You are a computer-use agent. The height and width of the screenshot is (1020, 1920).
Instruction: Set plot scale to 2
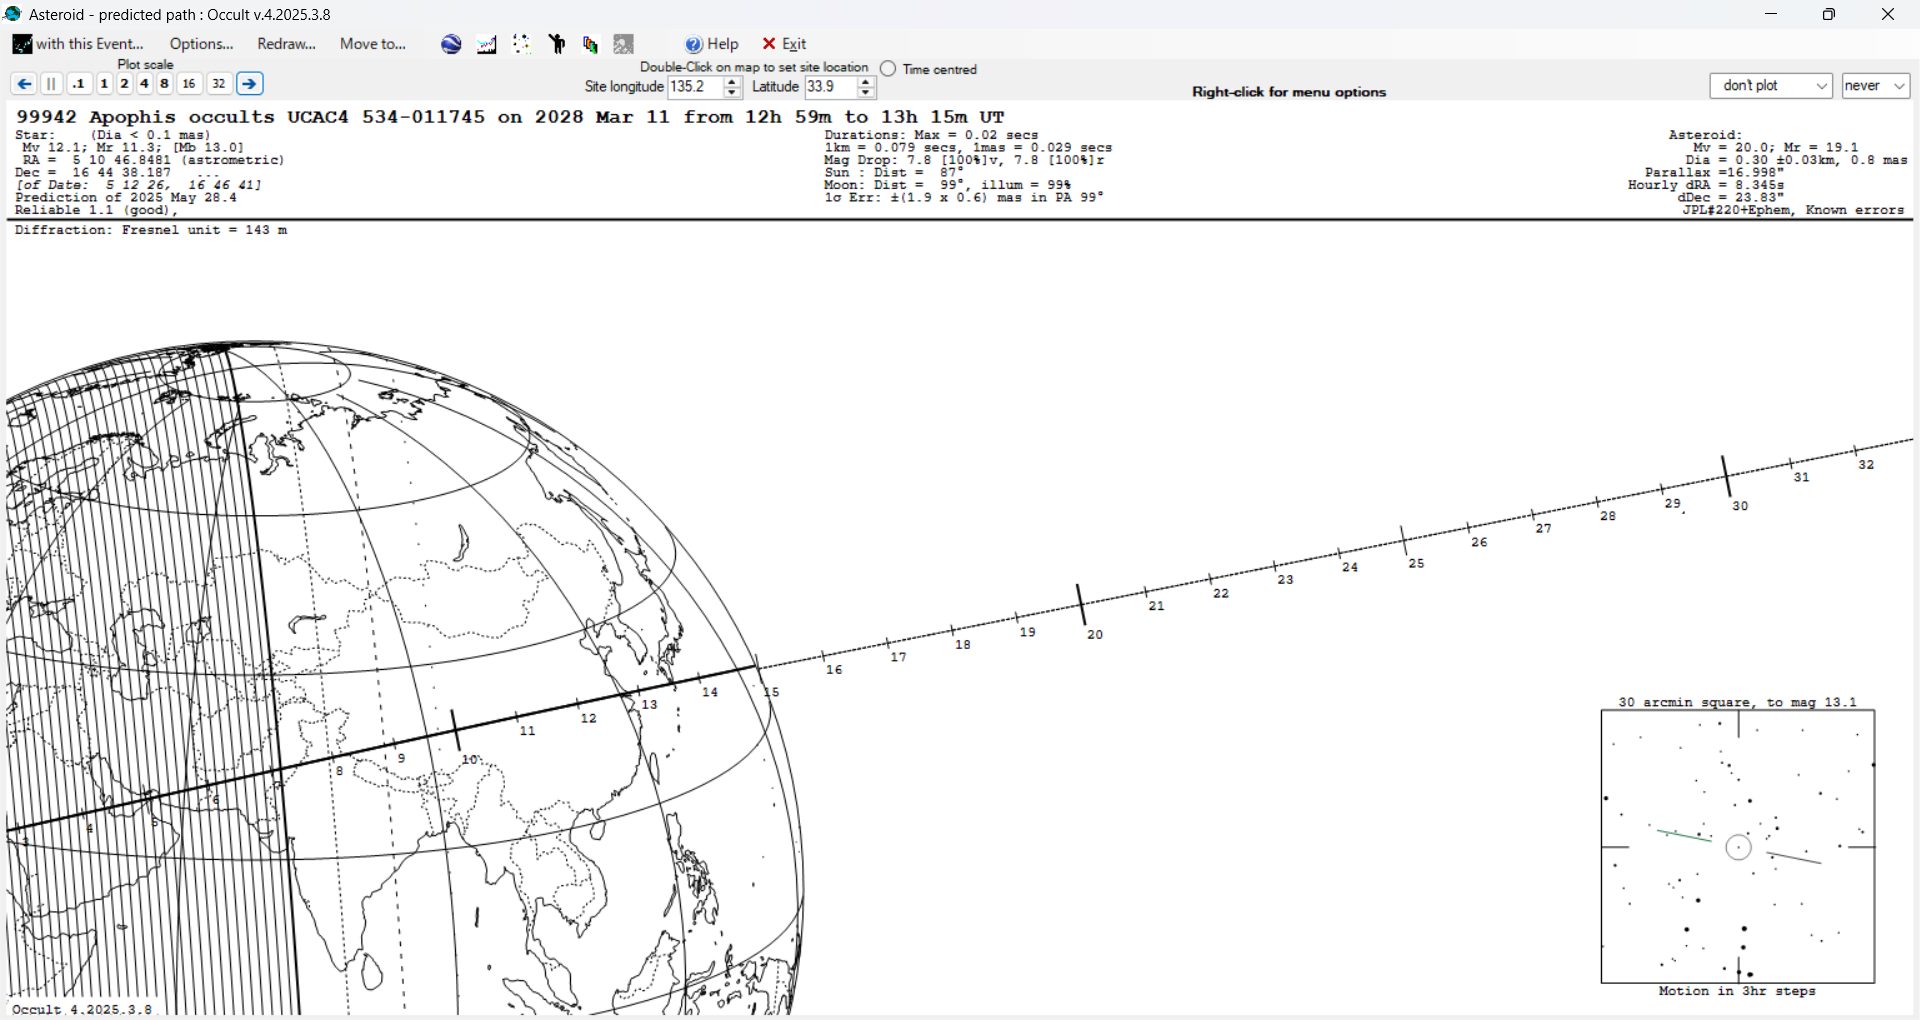[124, 84]
